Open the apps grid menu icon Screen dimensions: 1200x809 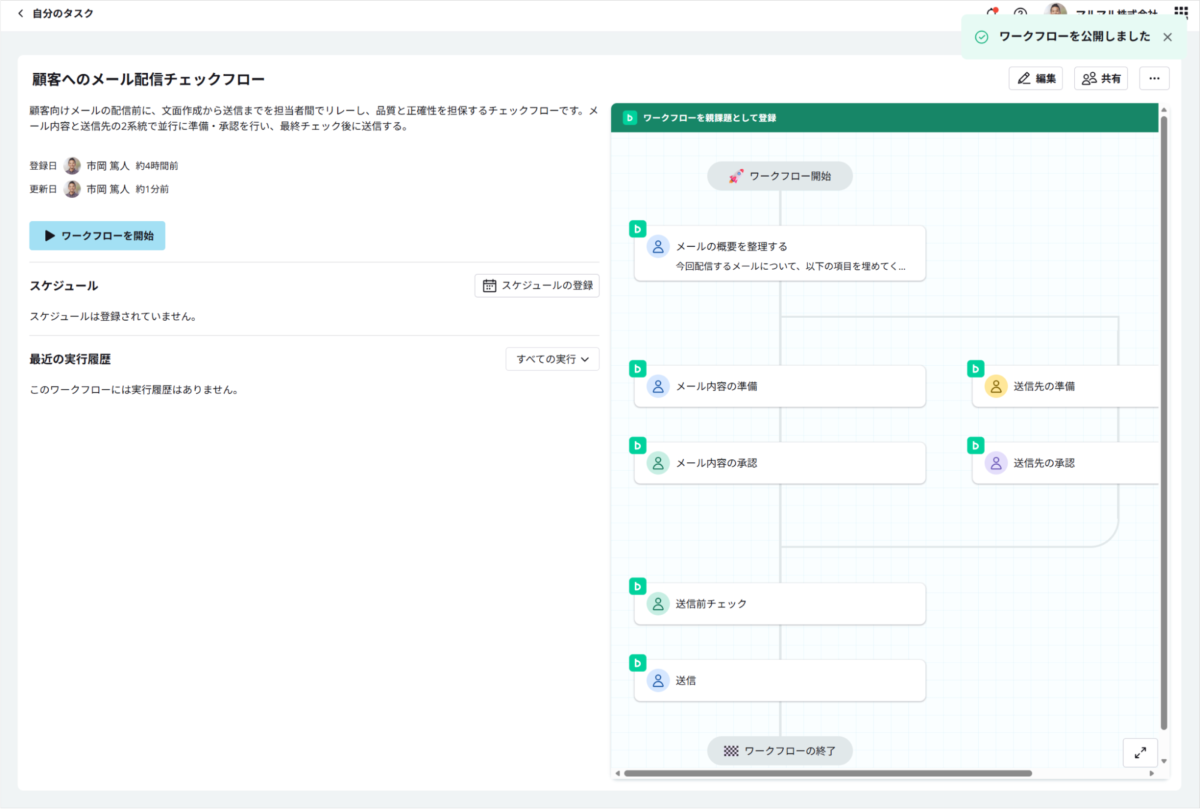(1181, 13)
